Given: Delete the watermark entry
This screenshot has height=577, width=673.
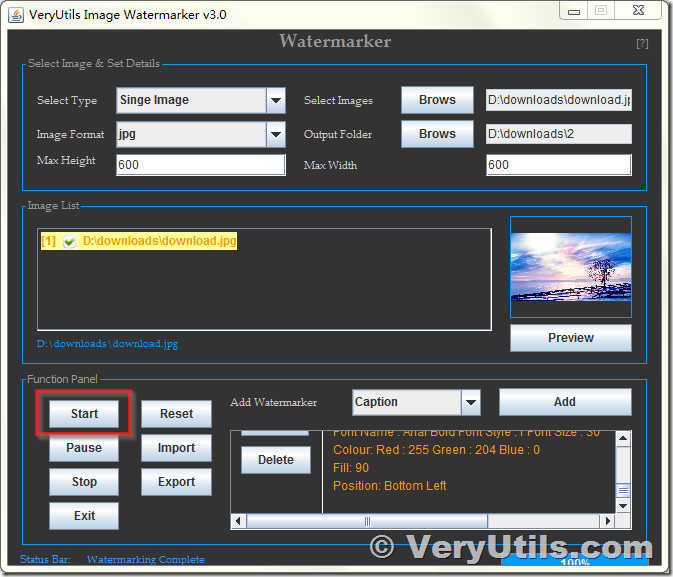Looking at the screenshot, I should pyautogui.click(x=276, y=460).
